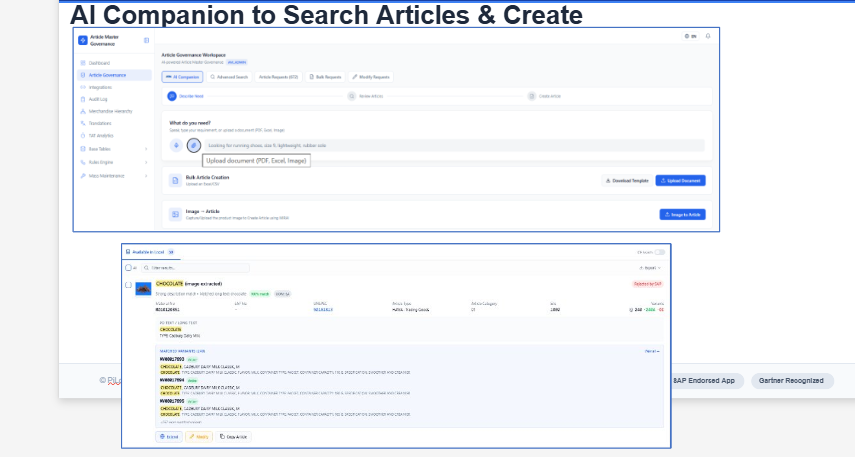Expand the Rules Engine chevron
This screenshot has width=855, height=457.
146,163
